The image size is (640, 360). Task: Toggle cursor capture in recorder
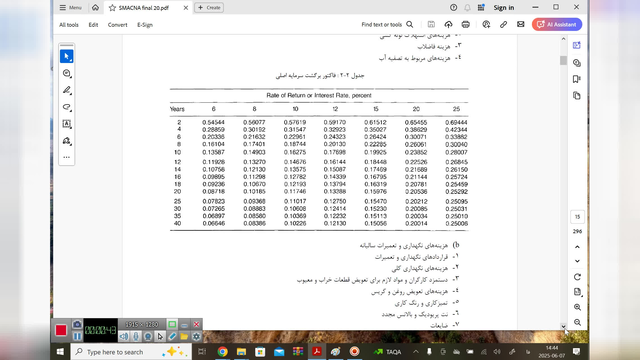pos(160,336)
